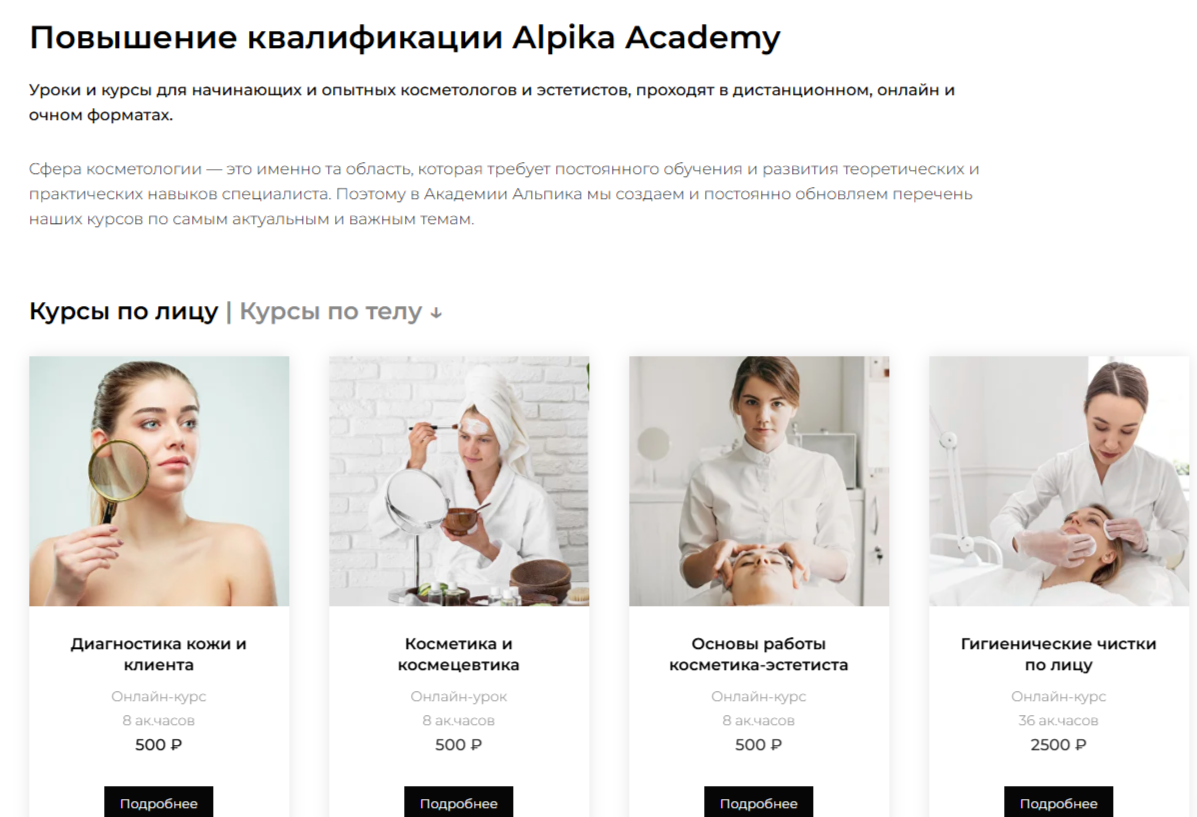Image resolution: width=1197 pixels, height=817 pixels.
Task: Open the Косметика и космецевтика course title
Action: click(x=459, y=654)
